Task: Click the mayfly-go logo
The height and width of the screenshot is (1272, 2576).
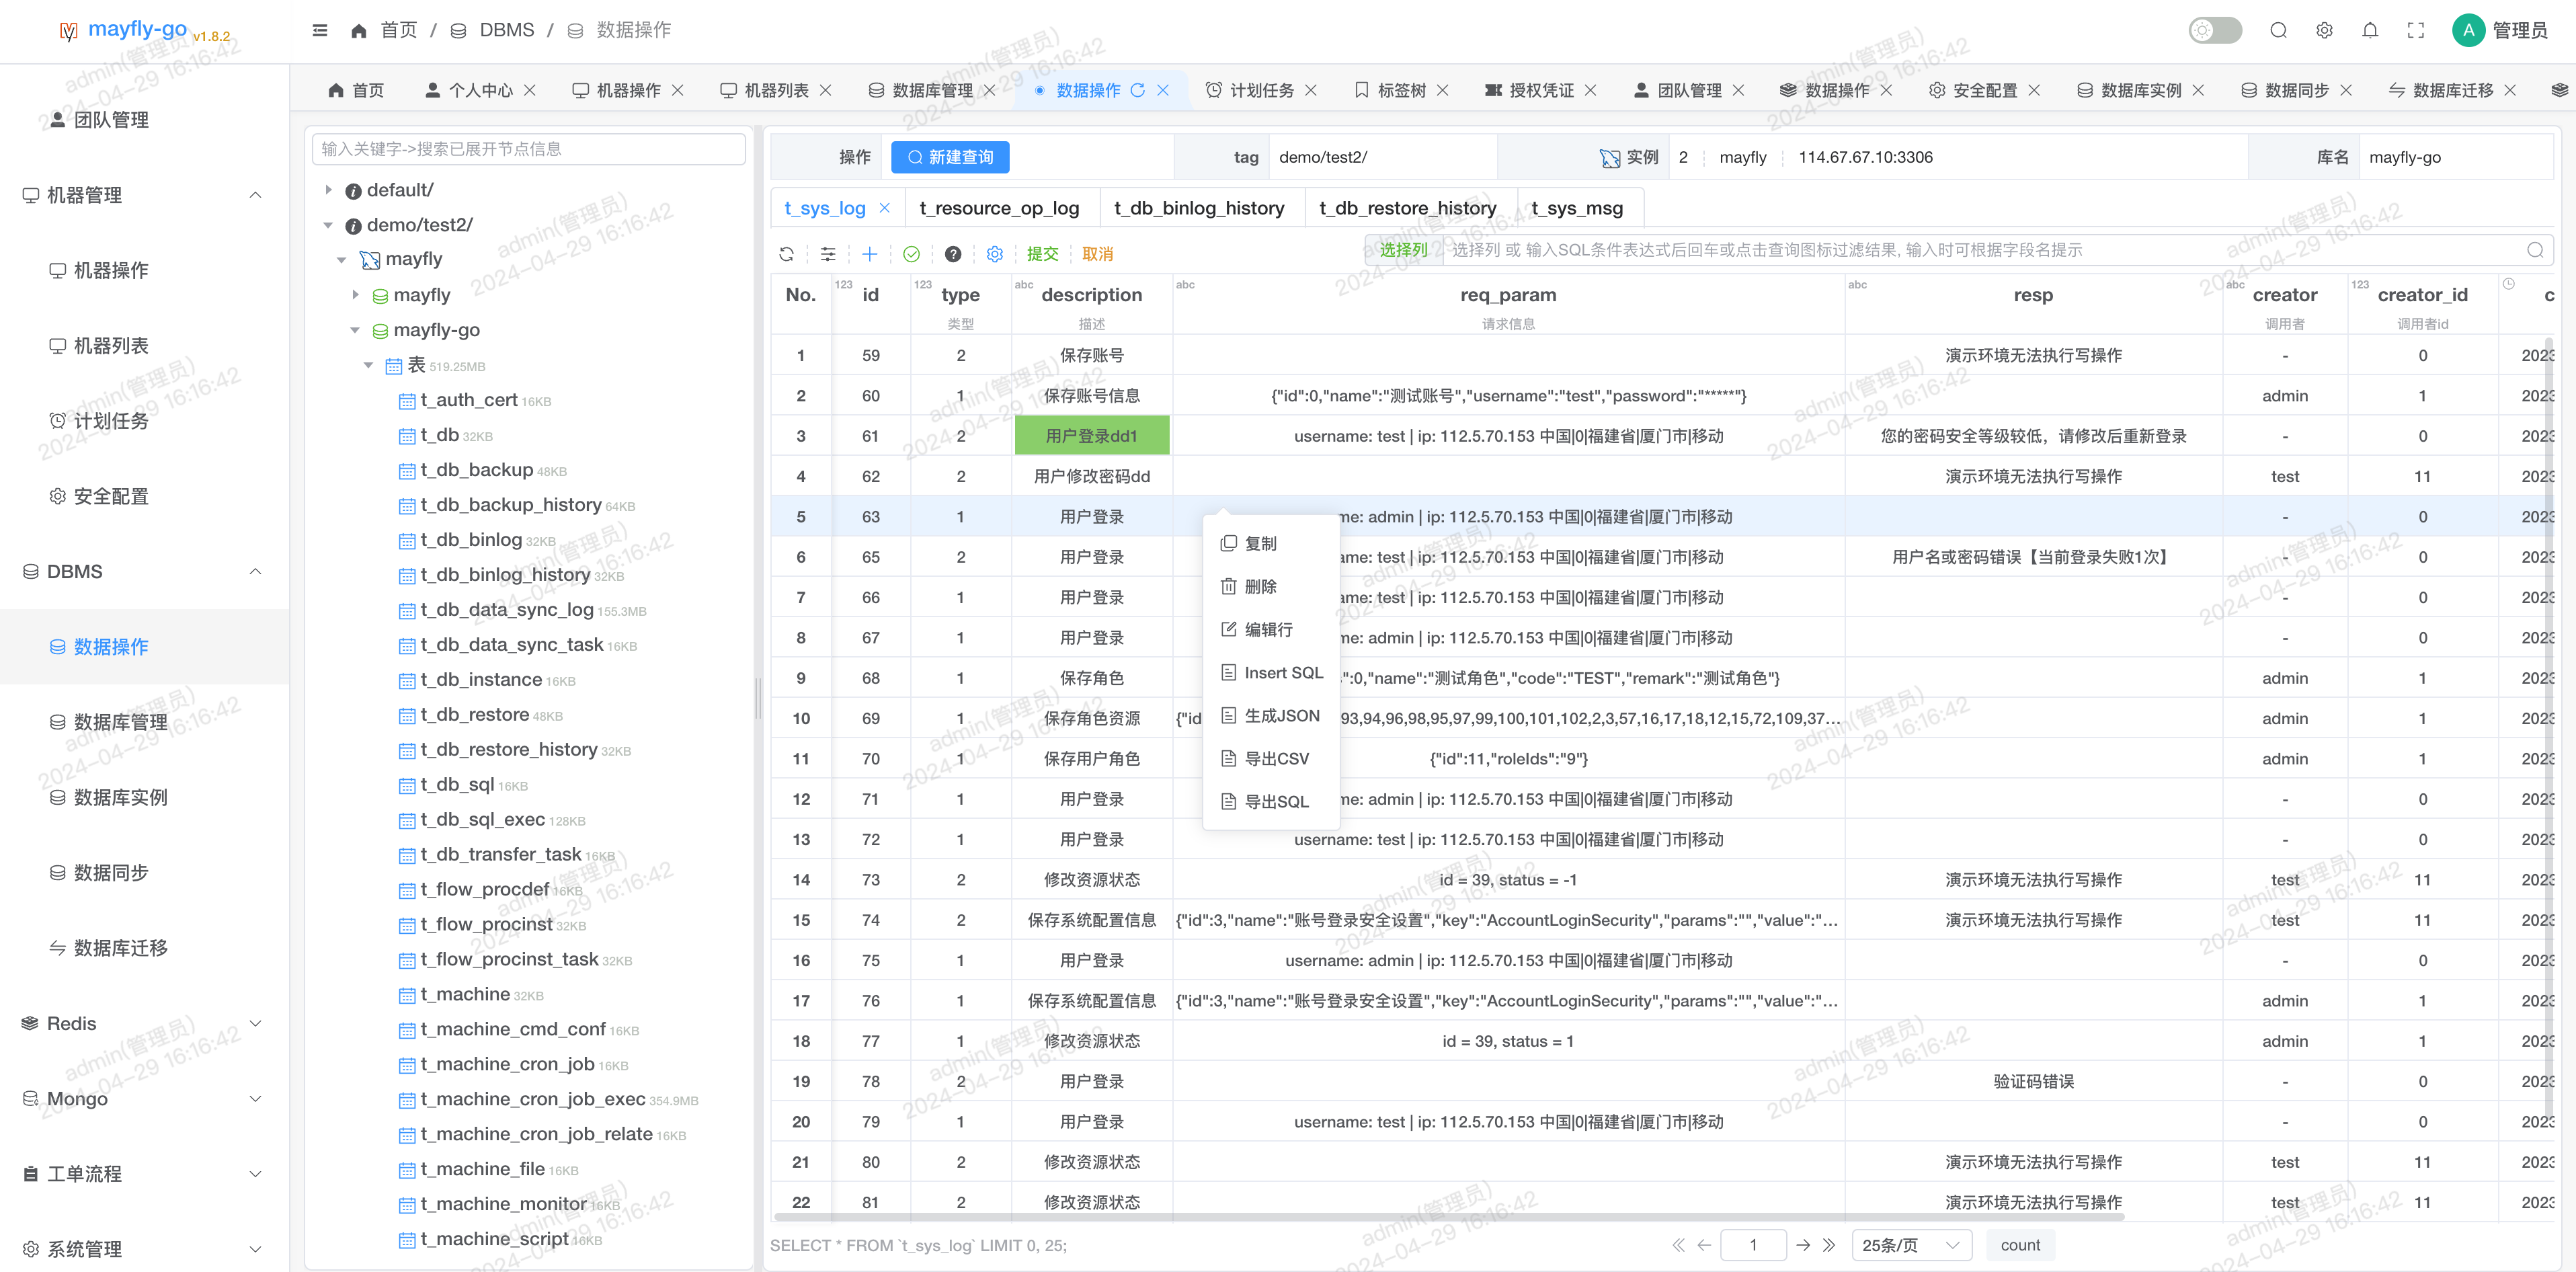Action: (x=123, y=30)
